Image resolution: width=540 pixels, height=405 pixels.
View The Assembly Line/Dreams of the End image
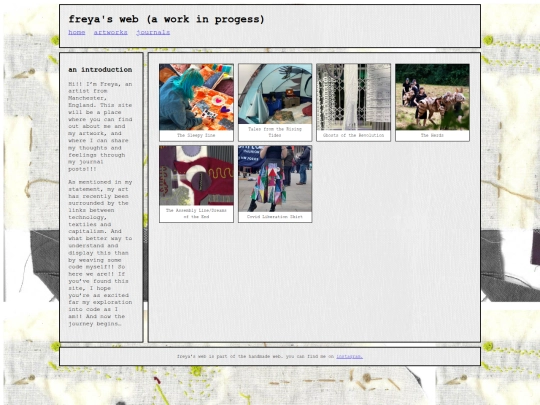(196, 175)
